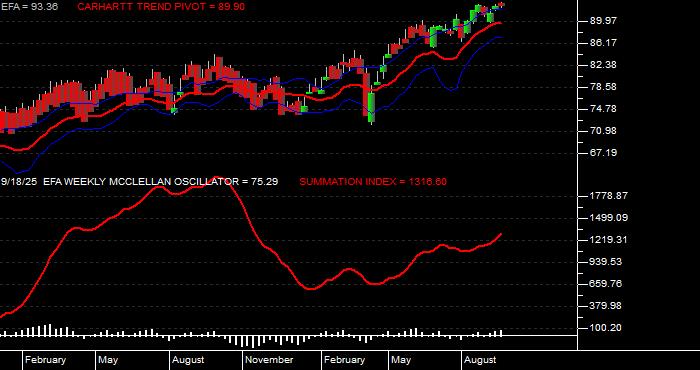Click the tall green candle at the April low
The width and height of the screenshot is (700, 370).
coord(371,107)
